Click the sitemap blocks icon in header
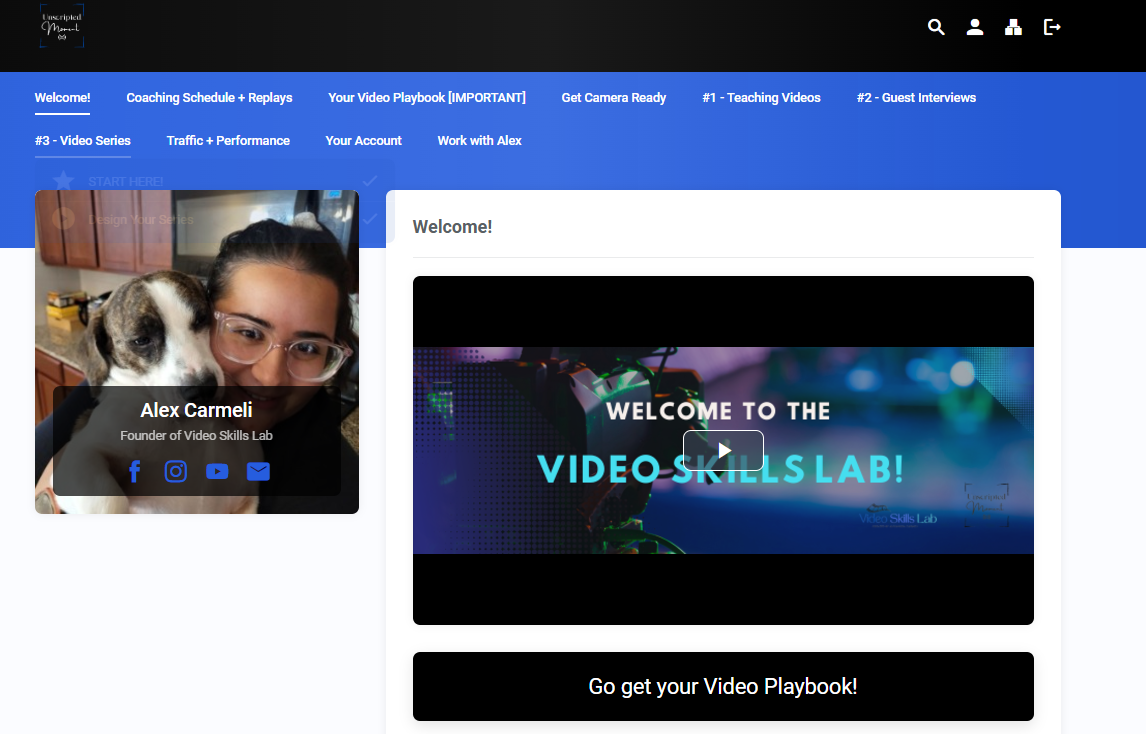1146x734 pixels. click(1013, 27)
